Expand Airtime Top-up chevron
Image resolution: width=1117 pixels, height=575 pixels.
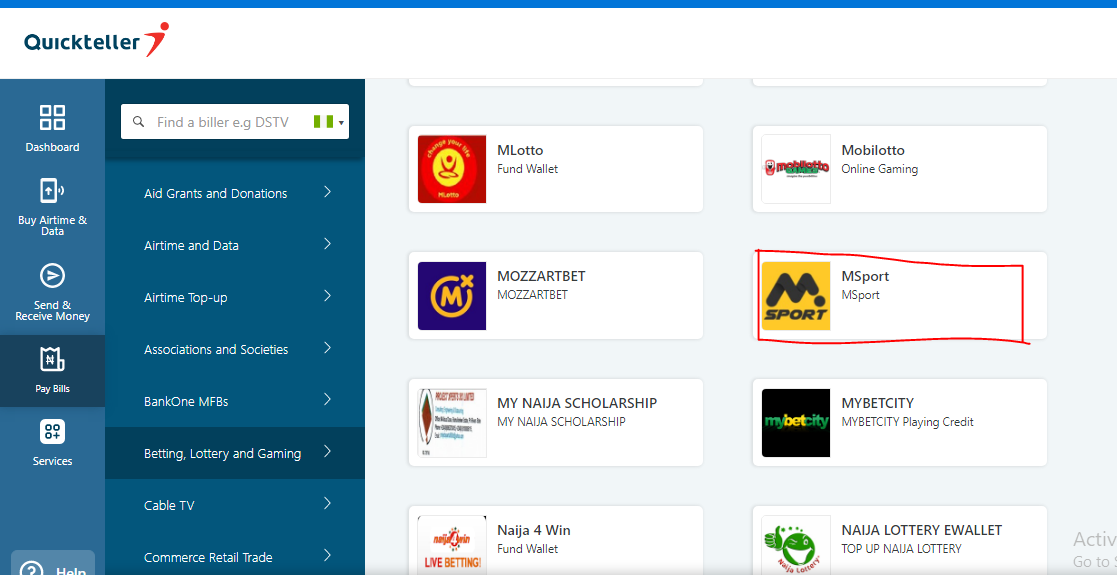pyautogui.click(x=328, y=296)
